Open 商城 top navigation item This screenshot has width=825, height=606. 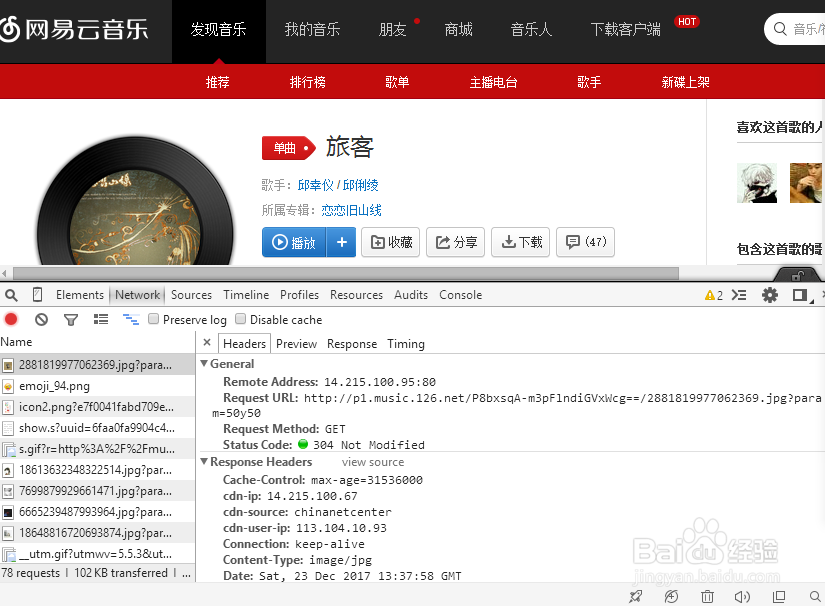[x=458, y=30]
